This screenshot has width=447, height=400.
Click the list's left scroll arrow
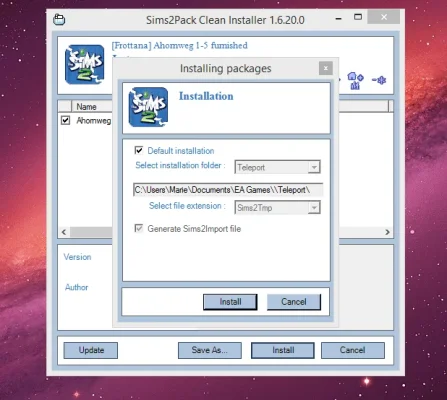(64, 232)
